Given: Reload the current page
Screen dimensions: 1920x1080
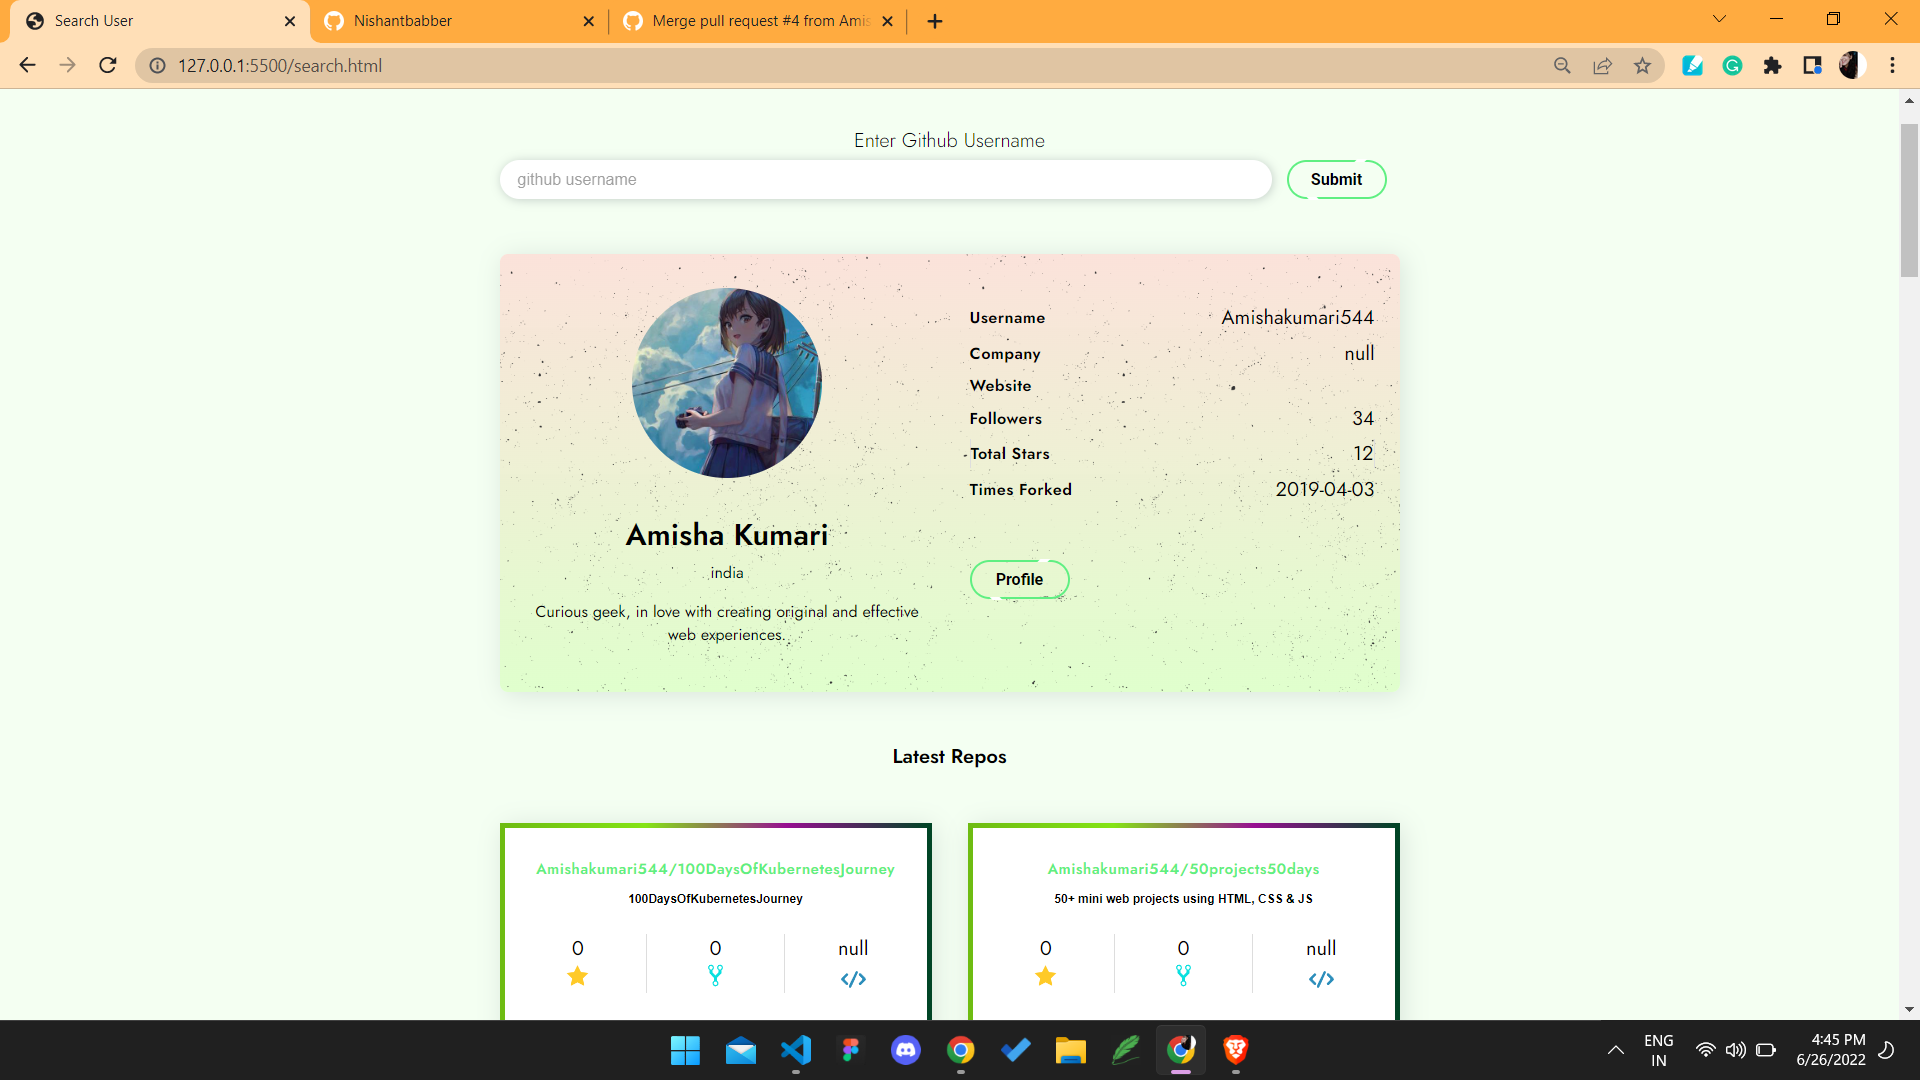Looking at the screenshot, I should 108,66.
